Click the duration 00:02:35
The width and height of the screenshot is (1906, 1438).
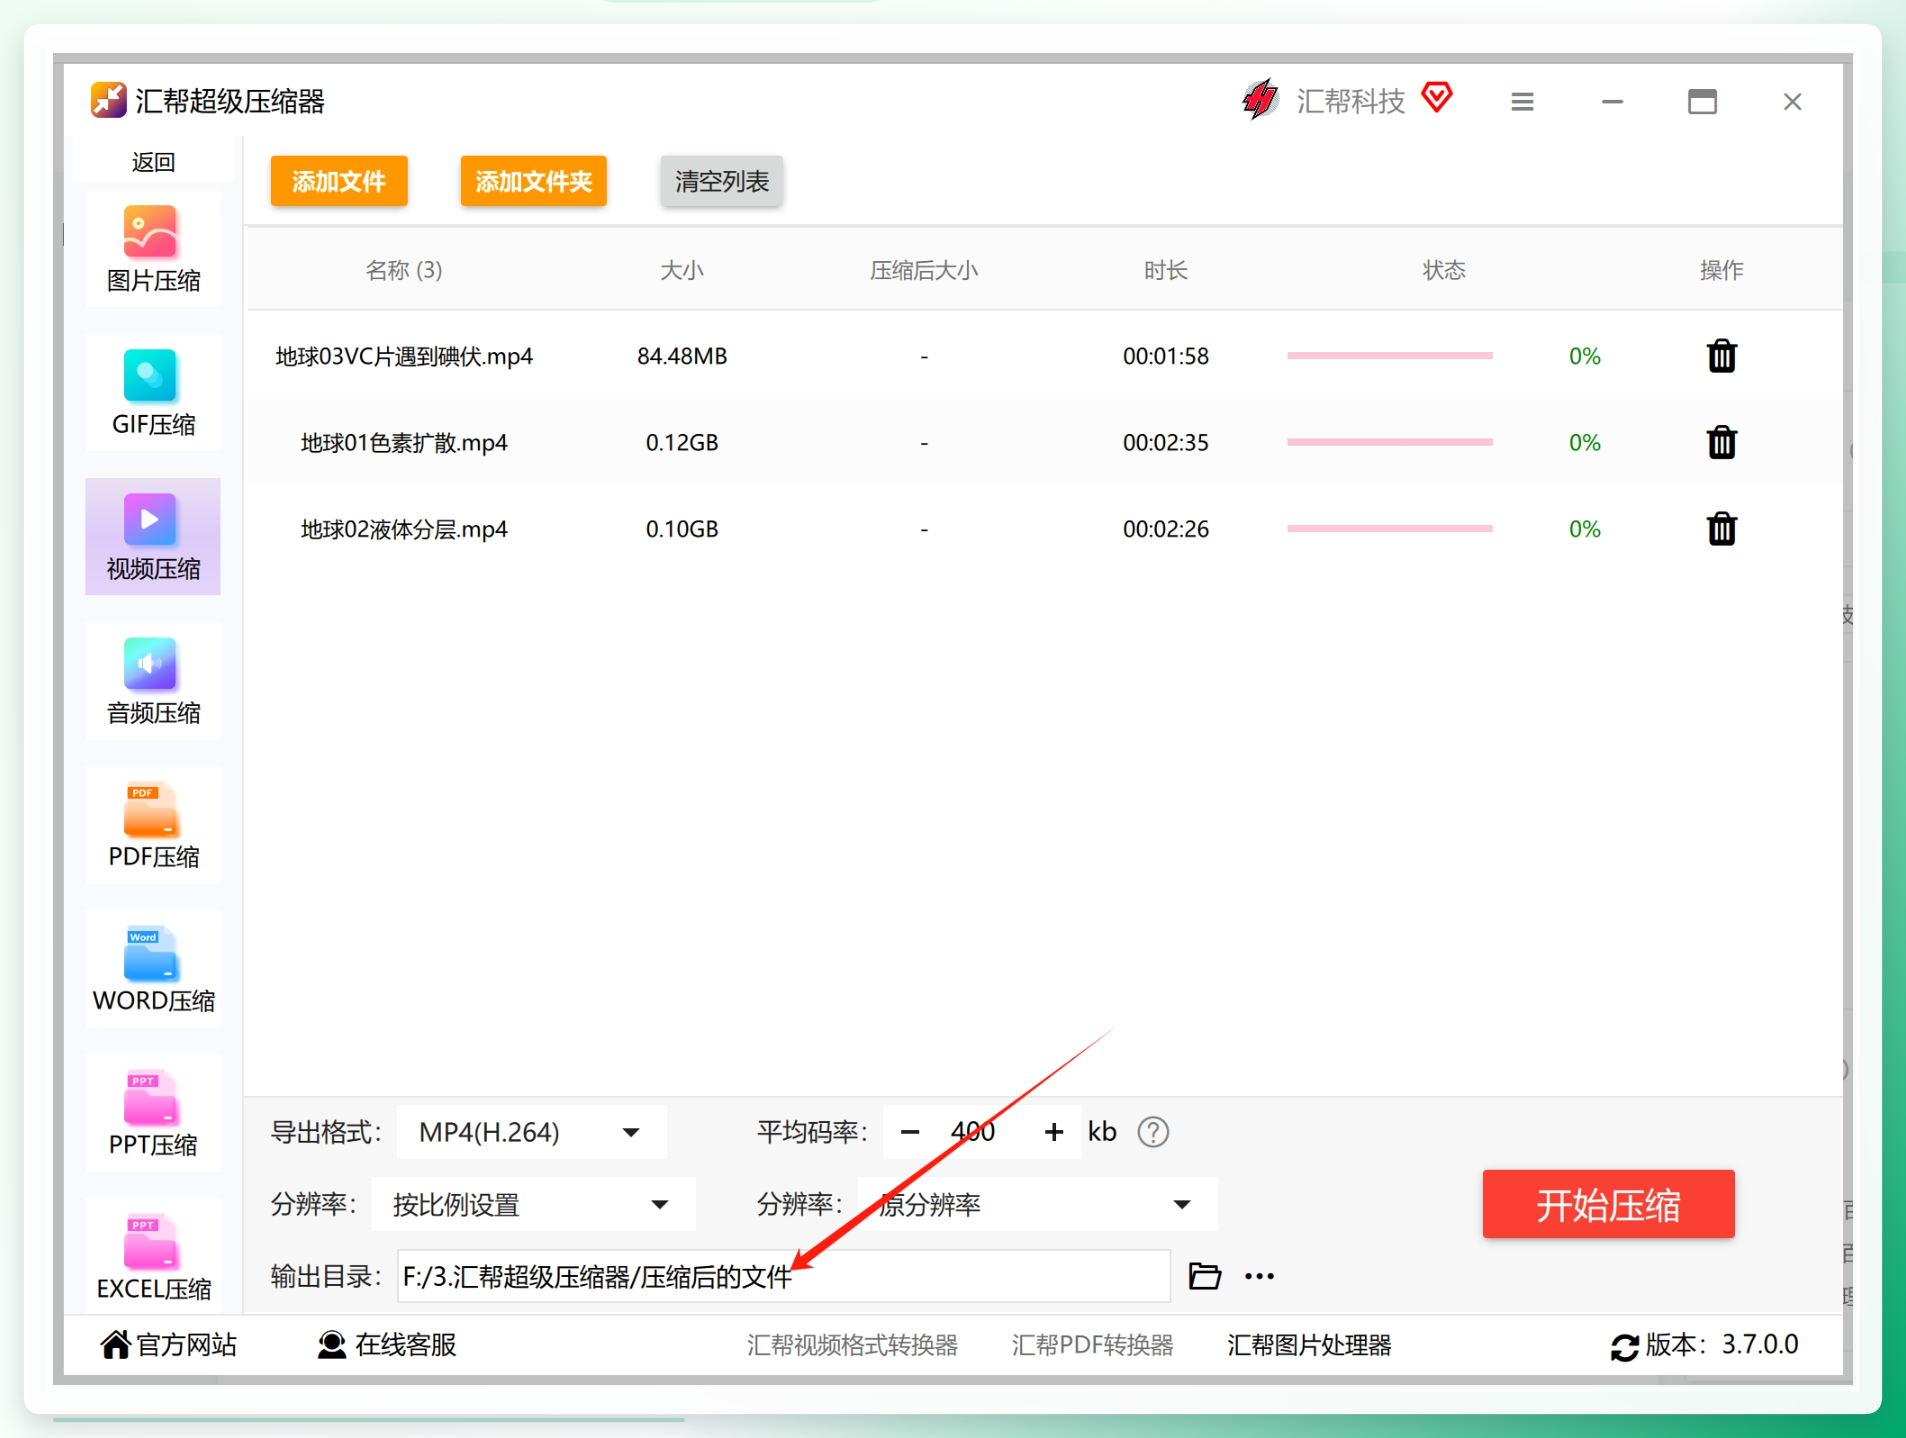click(1166, 442)
